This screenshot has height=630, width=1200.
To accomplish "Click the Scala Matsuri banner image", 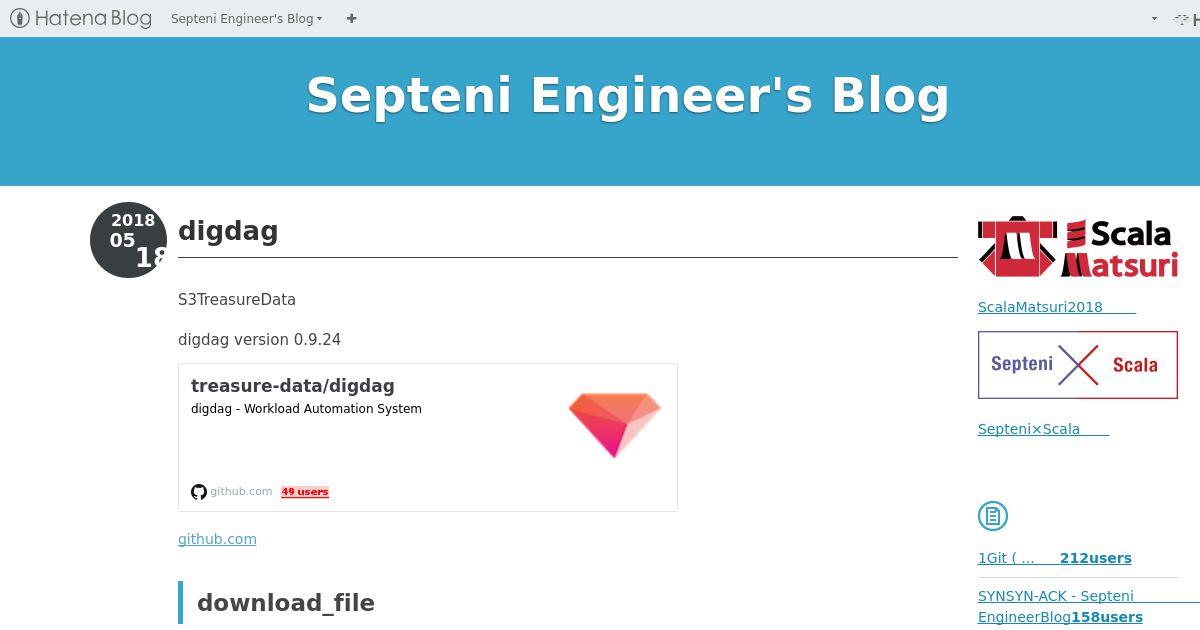I will (x=1078, y=247).
